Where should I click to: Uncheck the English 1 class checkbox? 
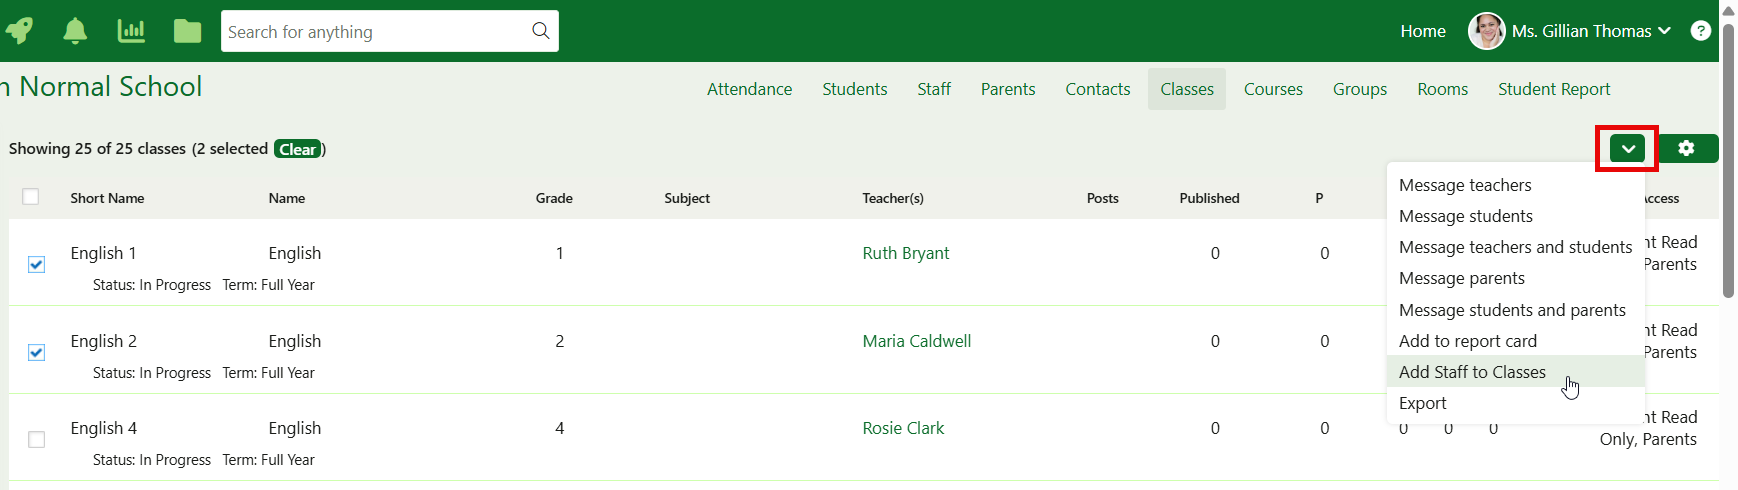coord(37,264)
